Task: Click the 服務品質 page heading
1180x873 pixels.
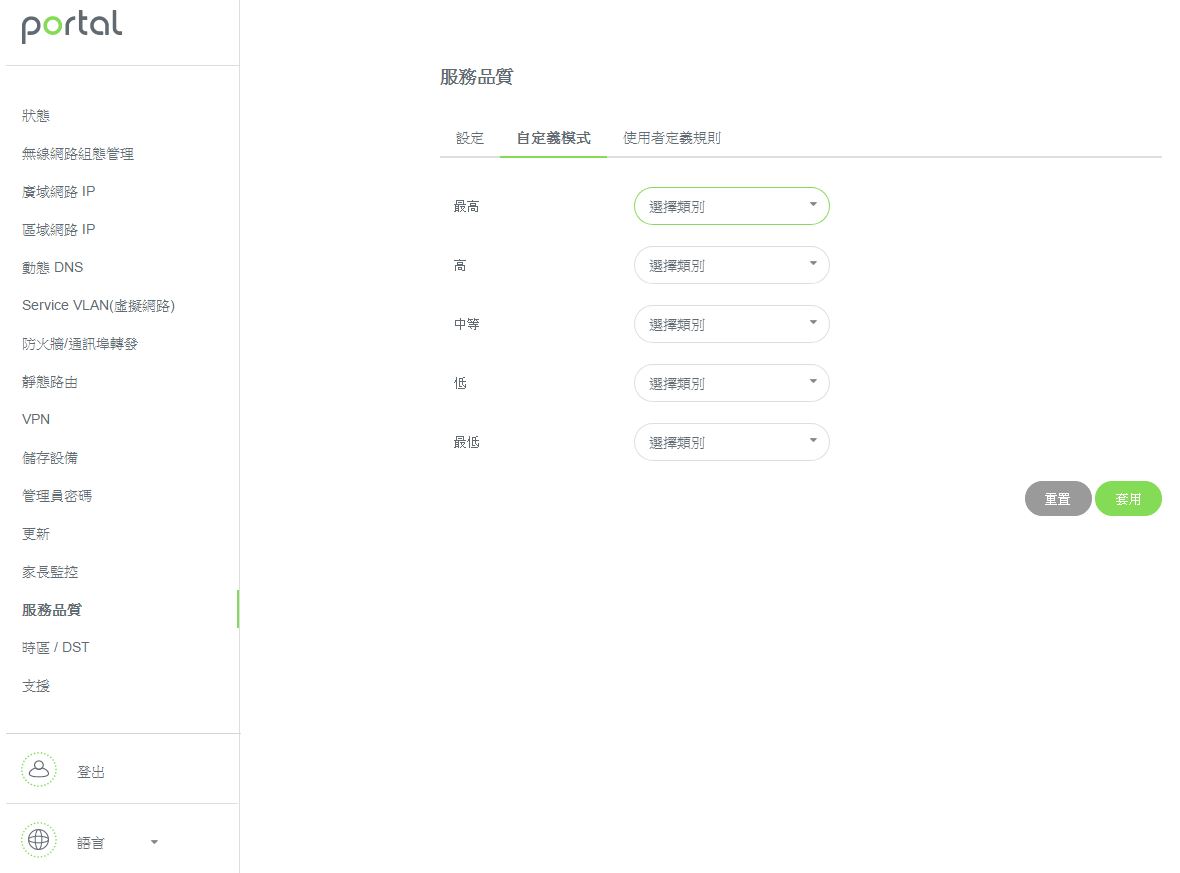Action: [476, 77]
